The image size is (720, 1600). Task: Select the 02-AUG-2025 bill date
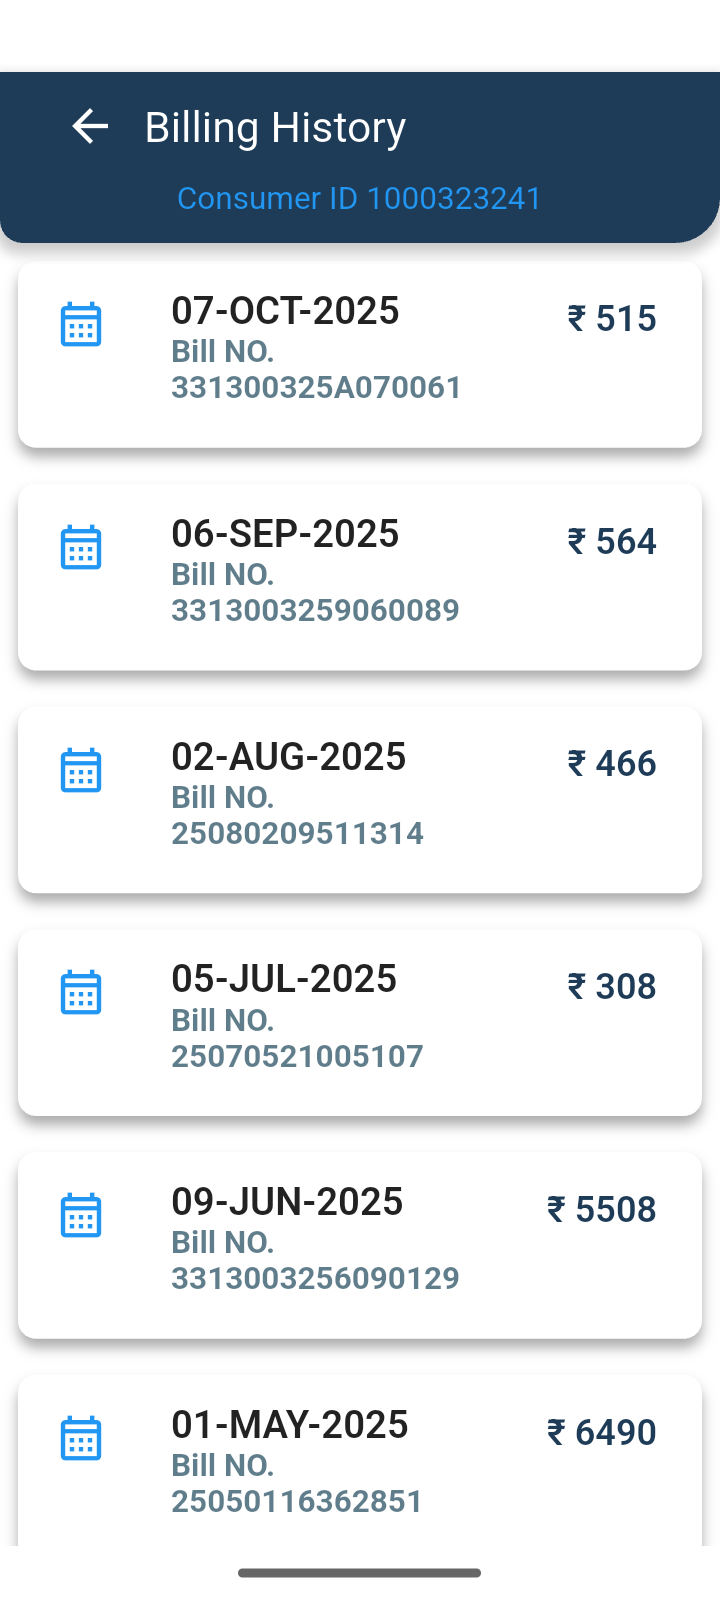288,757
